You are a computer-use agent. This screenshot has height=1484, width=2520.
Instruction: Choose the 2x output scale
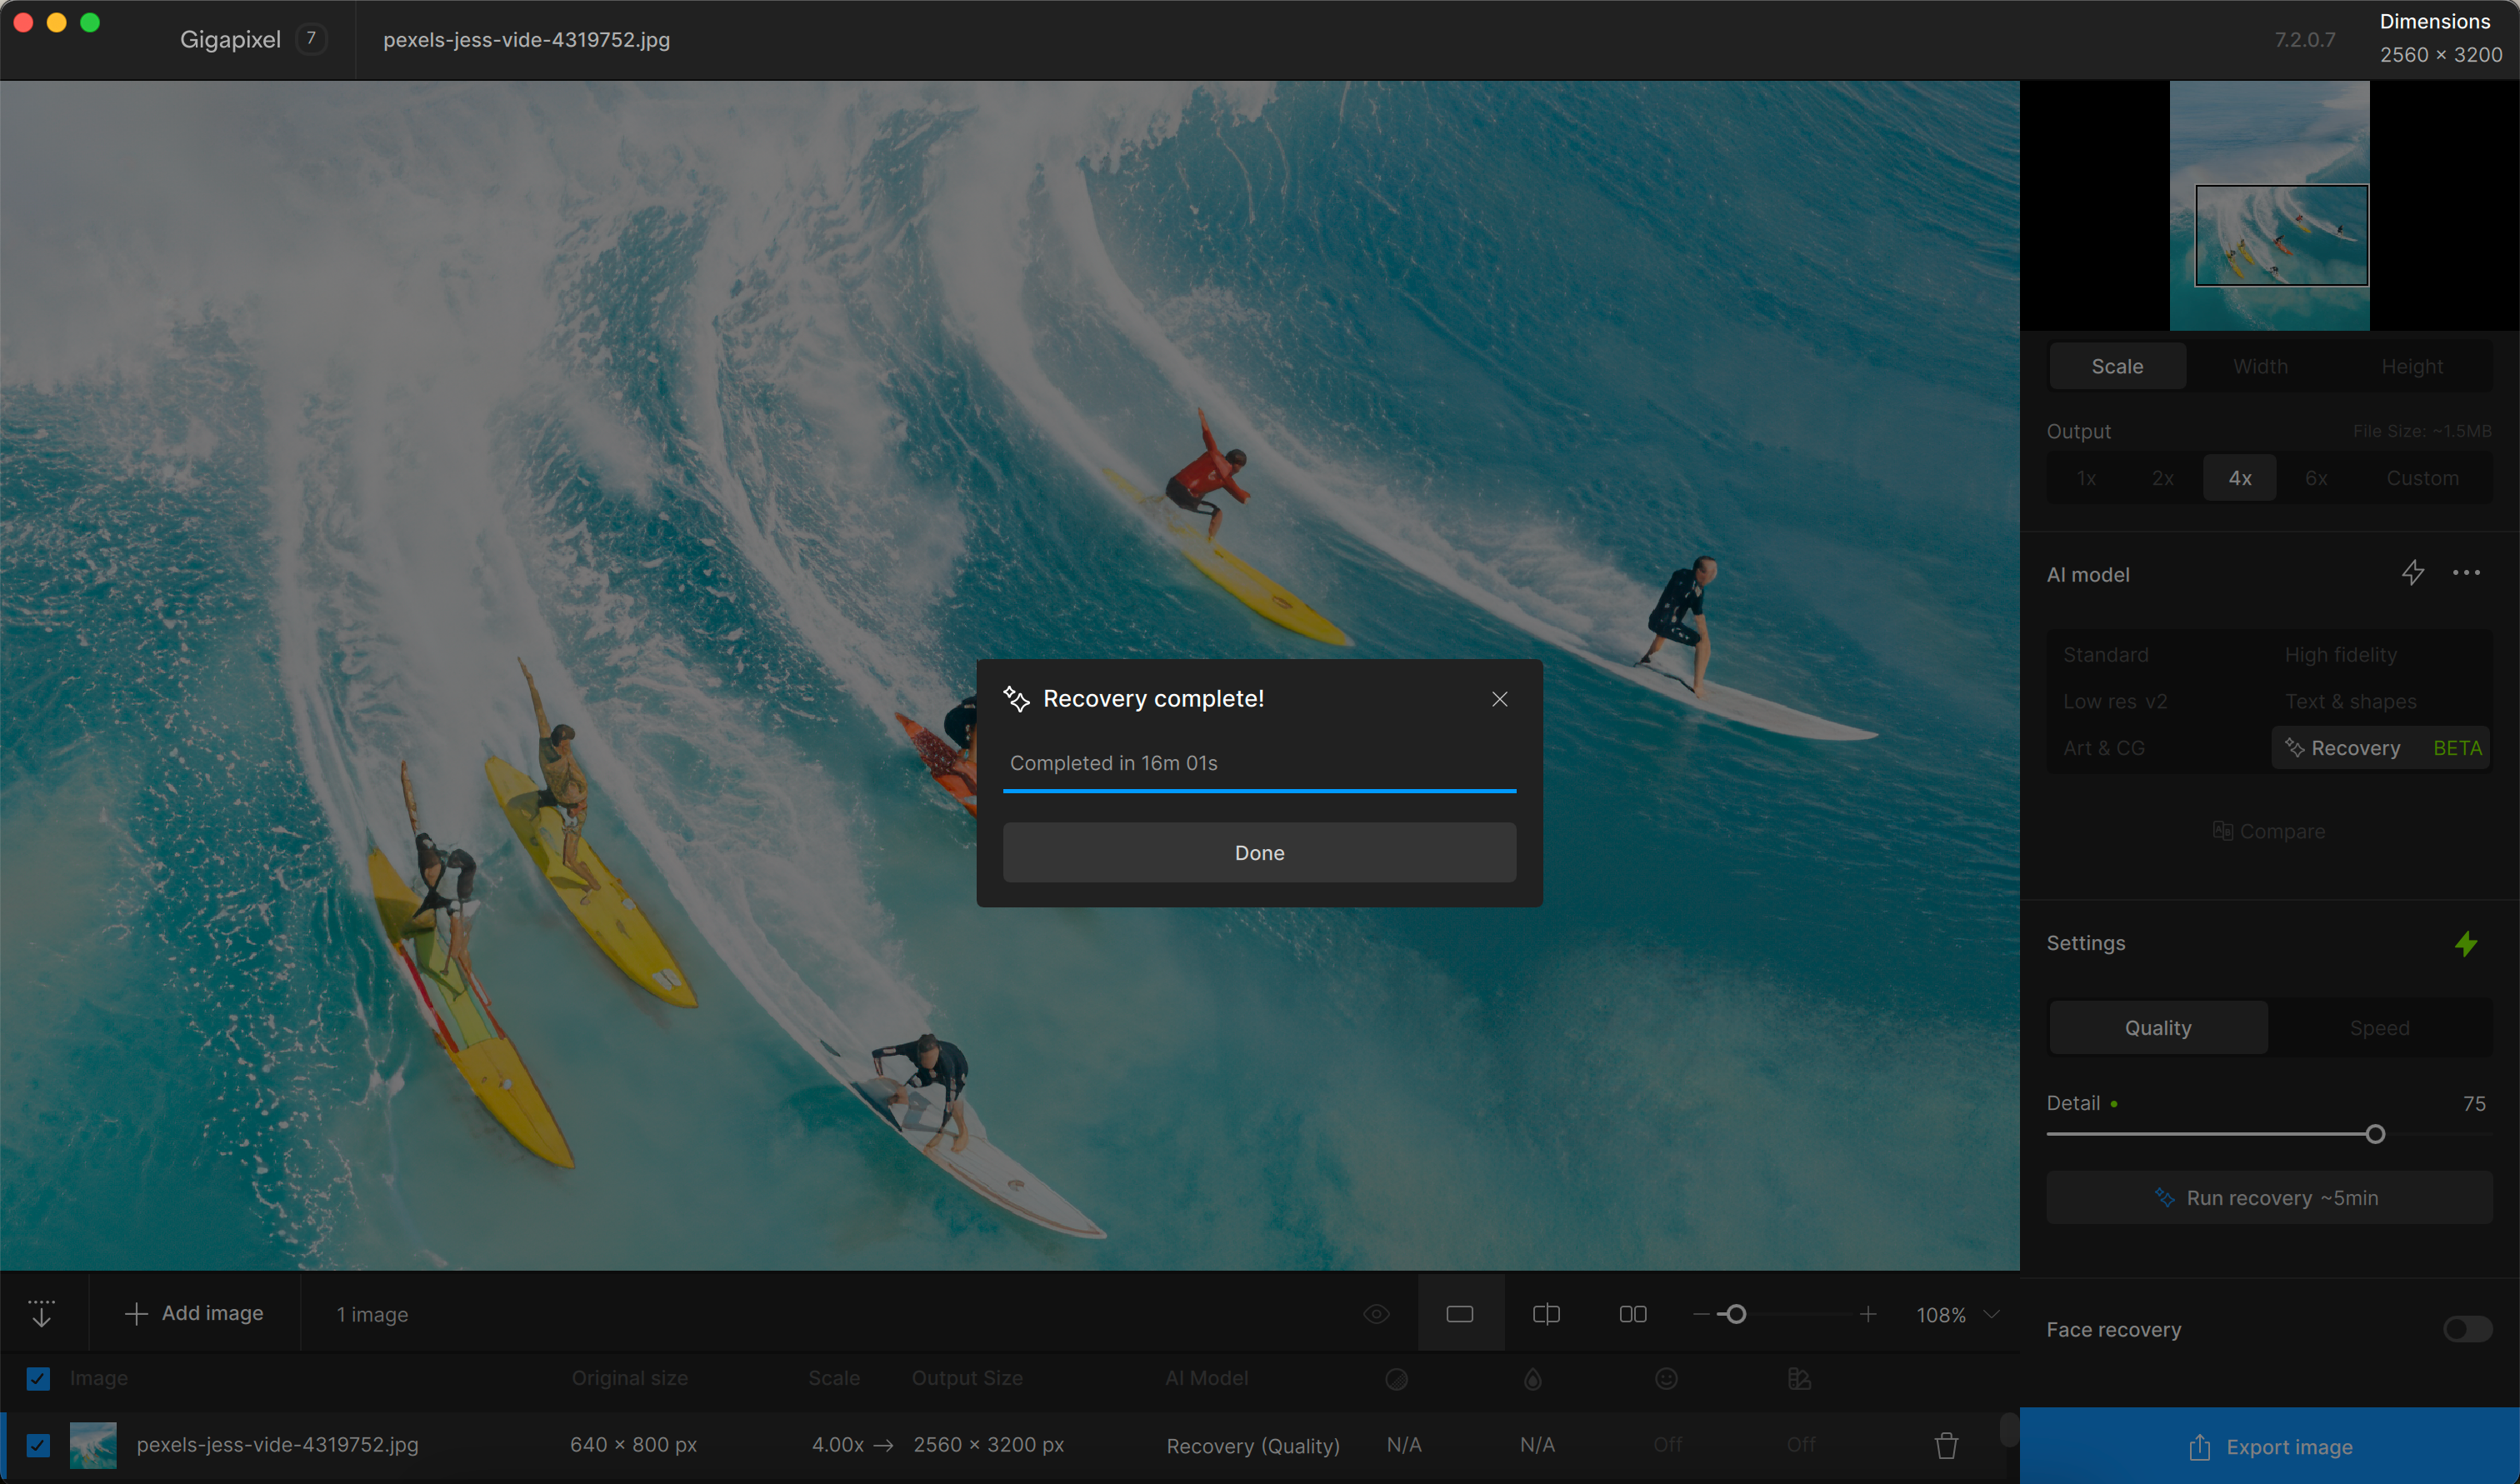tap(2162, 478)
